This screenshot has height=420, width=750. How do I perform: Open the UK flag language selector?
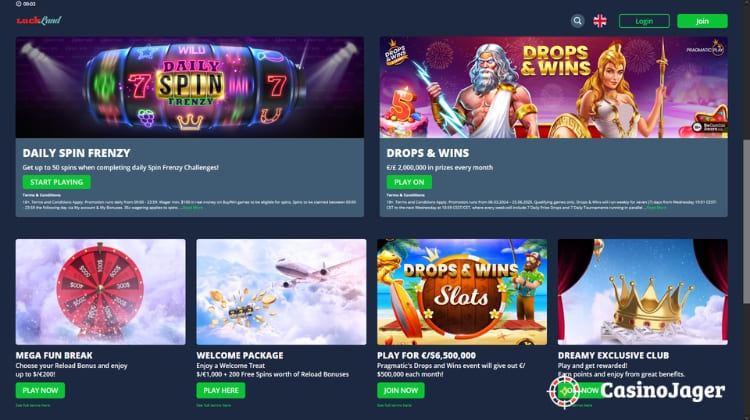coord(600,21)
